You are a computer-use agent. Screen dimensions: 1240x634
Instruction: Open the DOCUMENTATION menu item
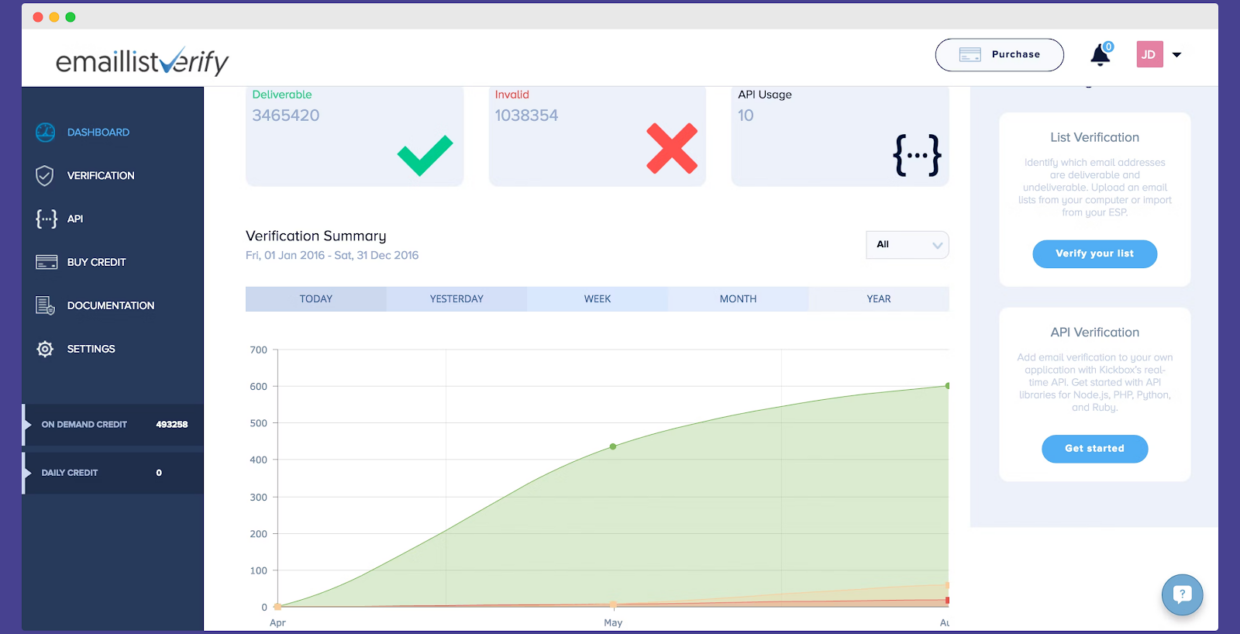[111, 305]
